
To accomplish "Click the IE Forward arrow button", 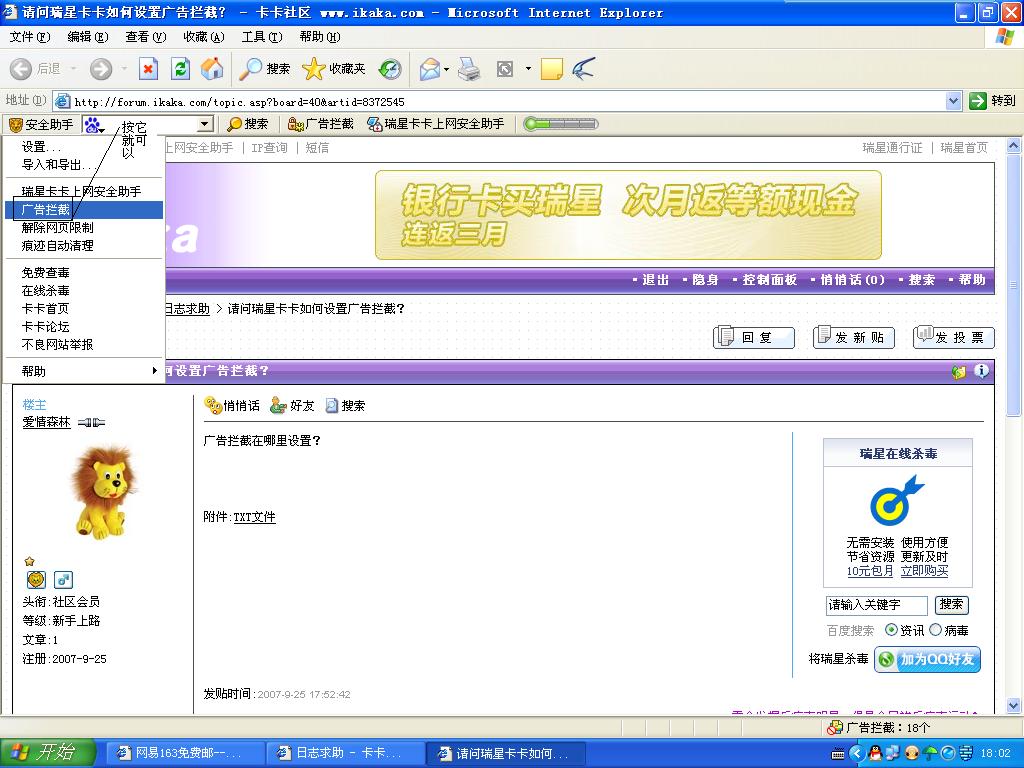I will pos(101,69).
